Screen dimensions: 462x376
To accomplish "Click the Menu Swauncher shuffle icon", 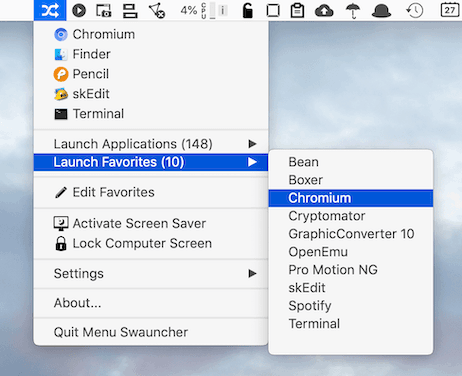I will 50,10.
